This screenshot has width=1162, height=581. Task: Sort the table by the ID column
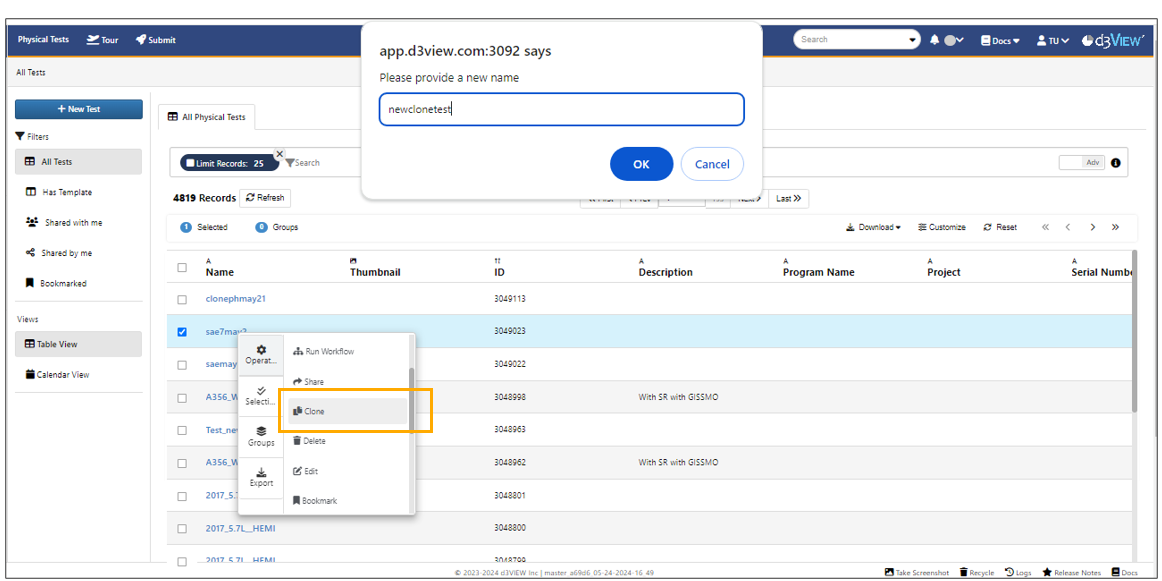click(499, 272)
